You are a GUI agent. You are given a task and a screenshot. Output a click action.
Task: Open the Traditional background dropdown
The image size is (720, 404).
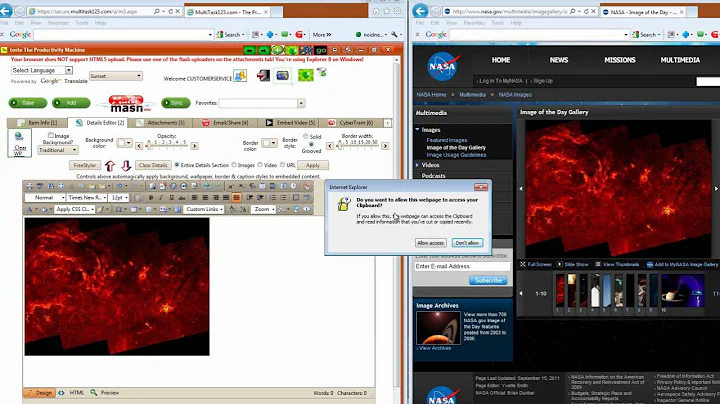(x=57, y=150)
